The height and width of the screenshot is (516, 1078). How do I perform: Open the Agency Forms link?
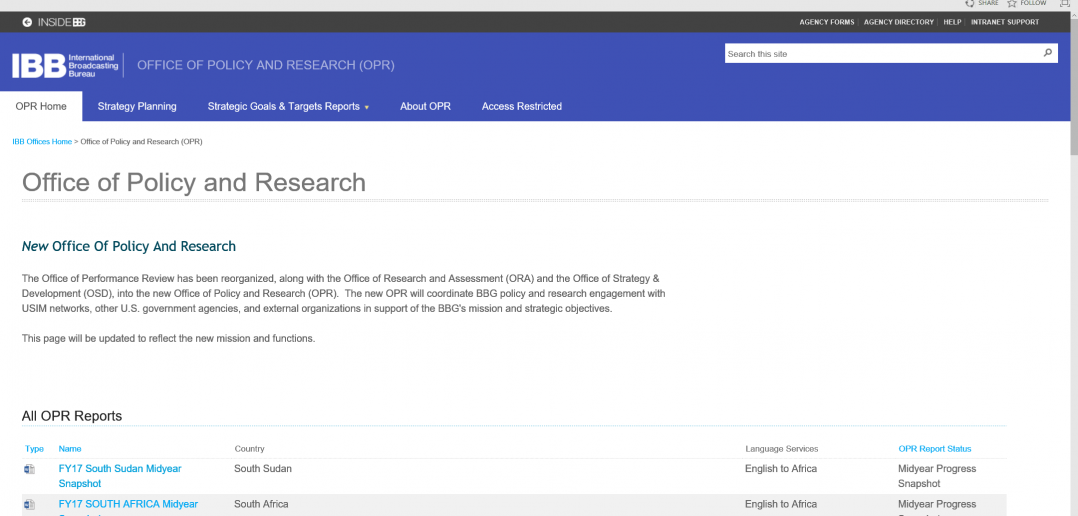(827, 22)
